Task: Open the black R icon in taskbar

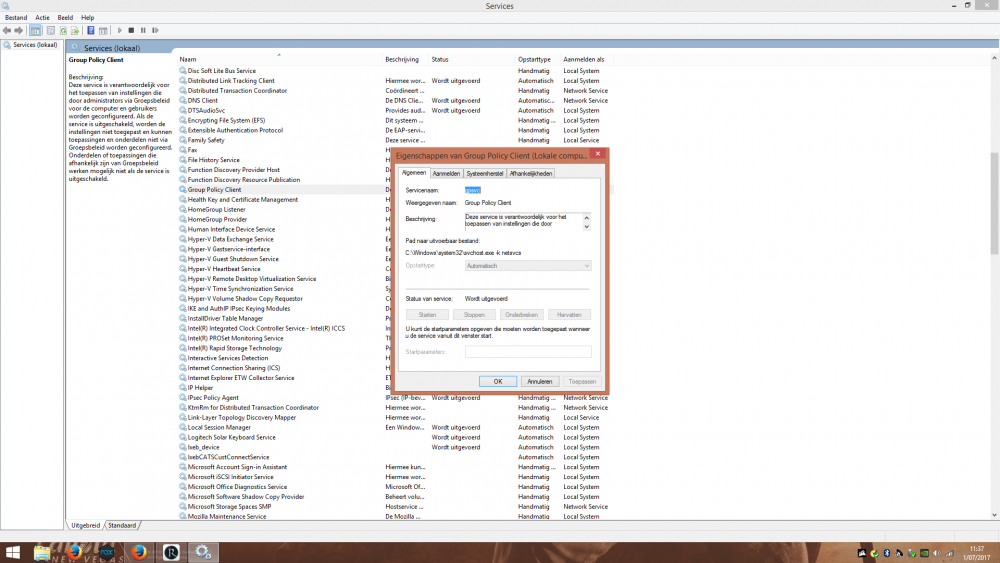Action: pyautogui.click(x=171, y=552)
